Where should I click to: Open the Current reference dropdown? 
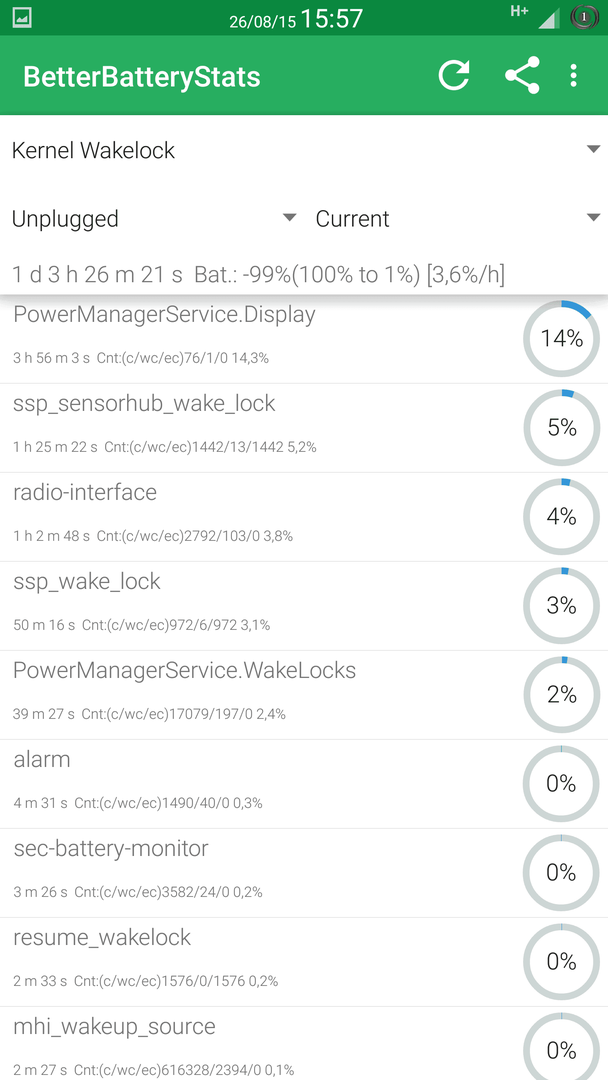[x=456, y=218]
